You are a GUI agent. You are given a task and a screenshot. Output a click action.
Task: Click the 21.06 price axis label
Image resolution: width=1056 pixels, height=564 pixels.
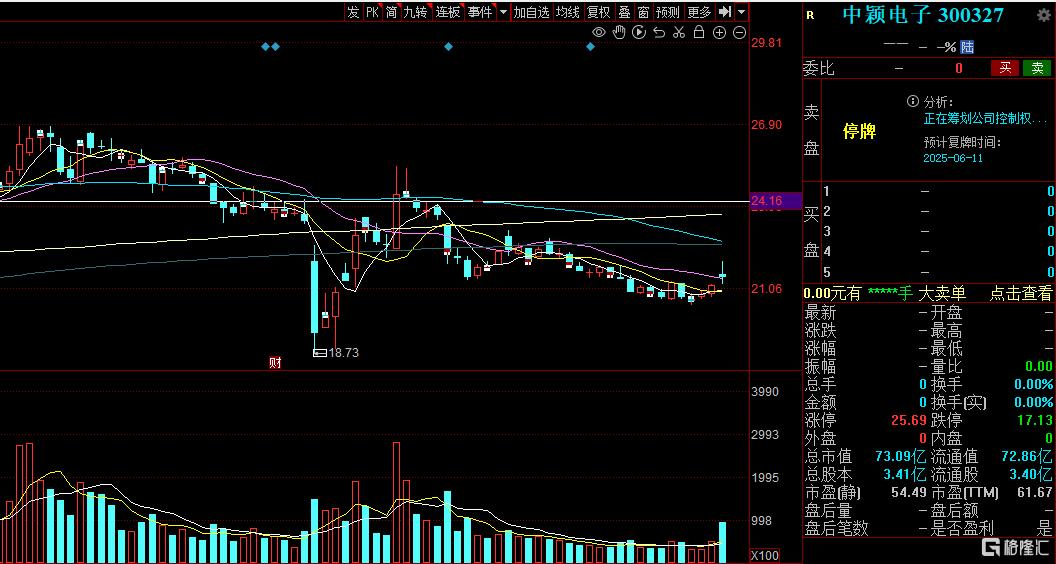(766, 289)
